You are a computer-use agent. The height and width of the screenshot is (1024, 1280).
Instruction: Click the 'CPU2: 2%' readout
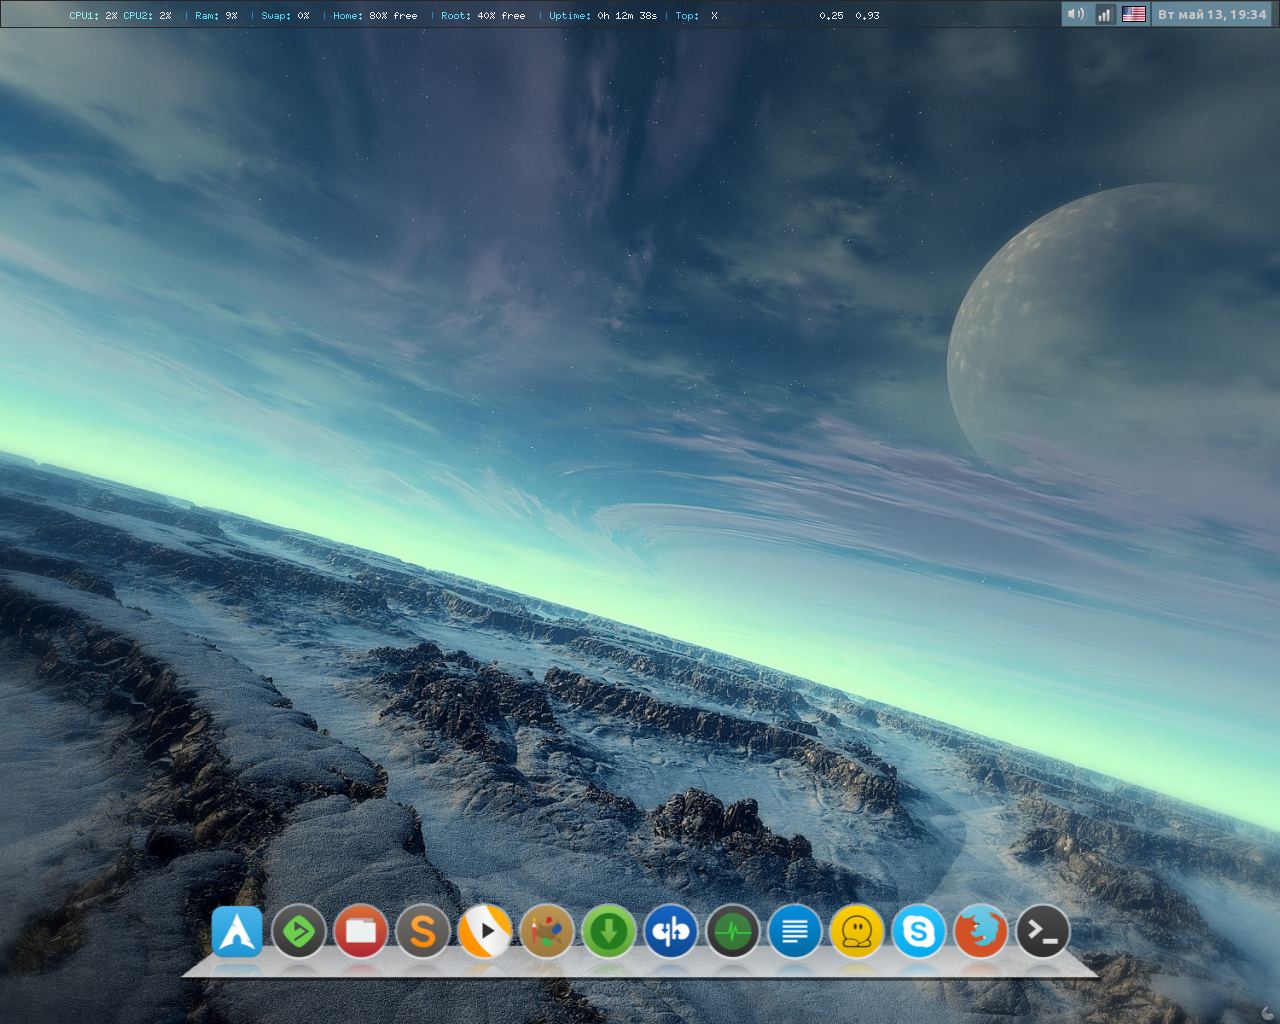click(147, 16)
